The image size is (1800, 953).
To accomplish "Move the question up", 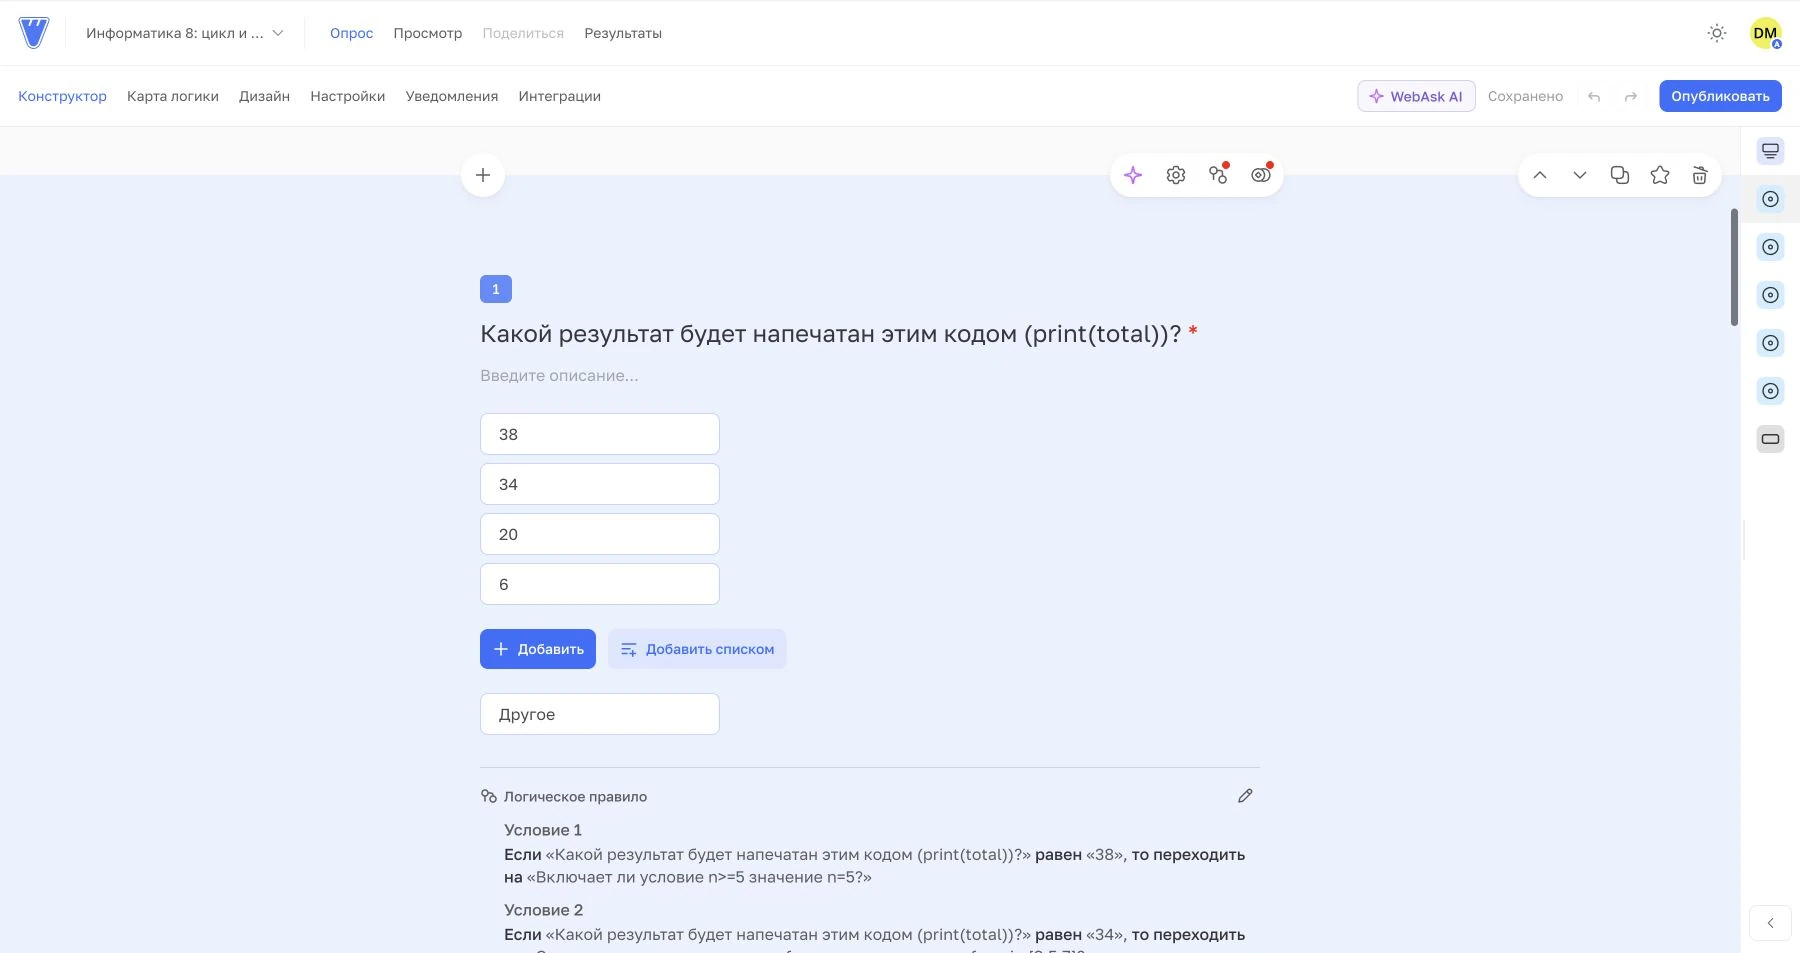I will (x=1540, y=175).
